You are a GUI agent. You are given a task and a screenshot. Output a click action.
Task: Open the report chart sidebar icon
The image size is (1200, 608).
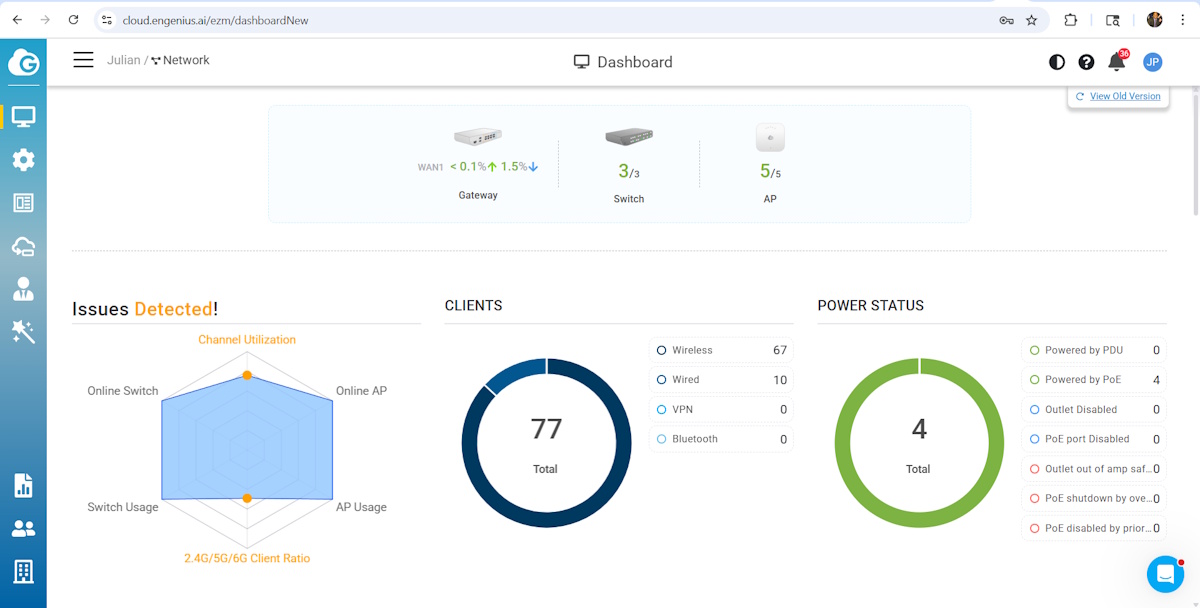click(x=23, y=486)
